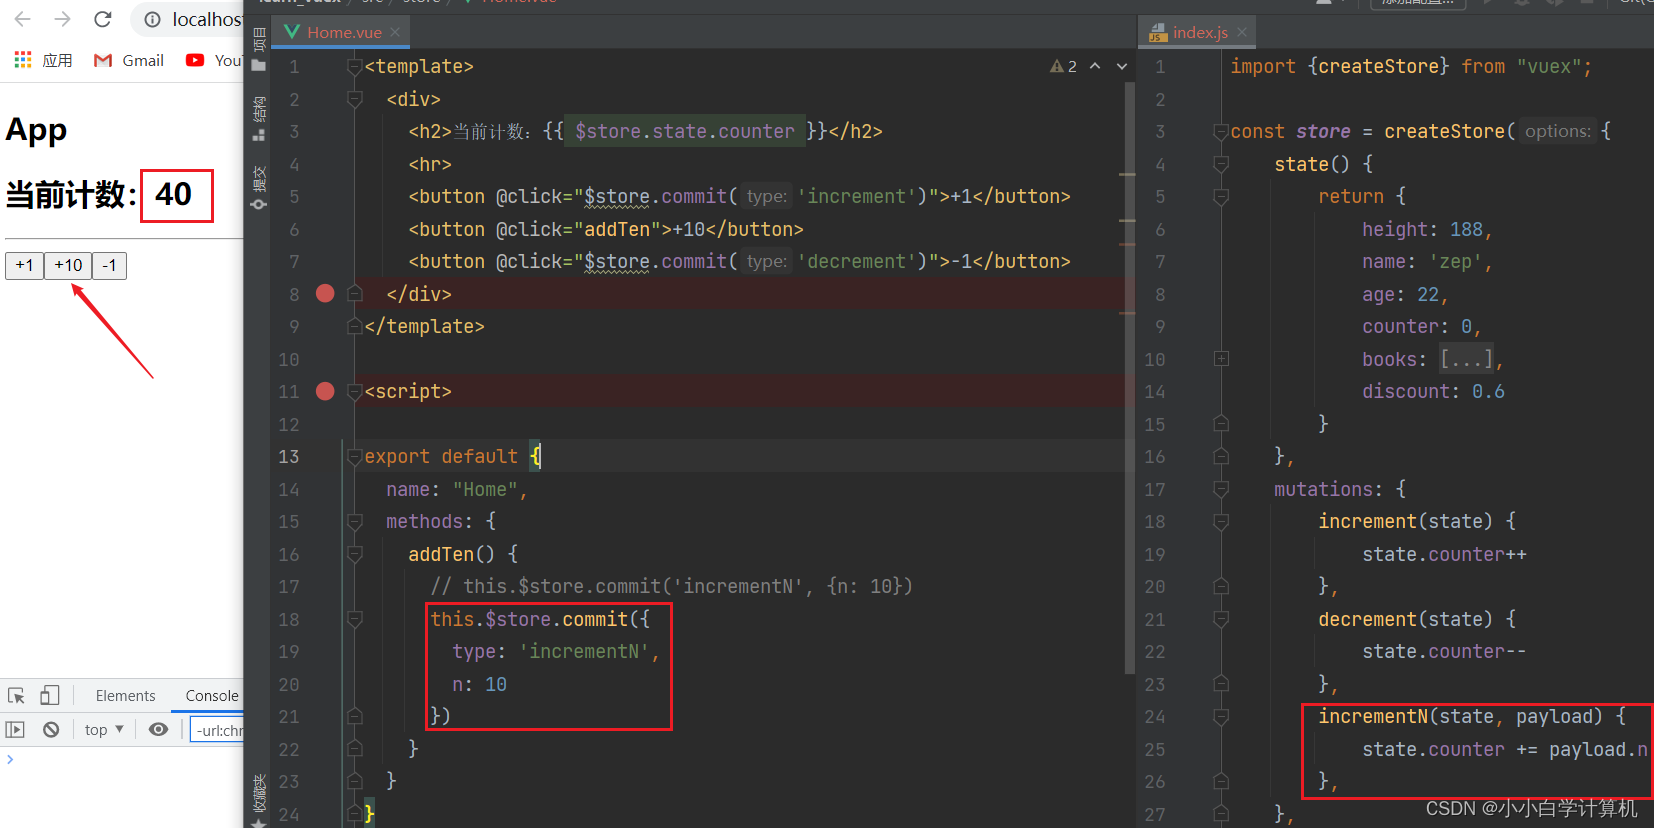
Task: Open the YouTube bookmark
Action: (x=214, y=60)
